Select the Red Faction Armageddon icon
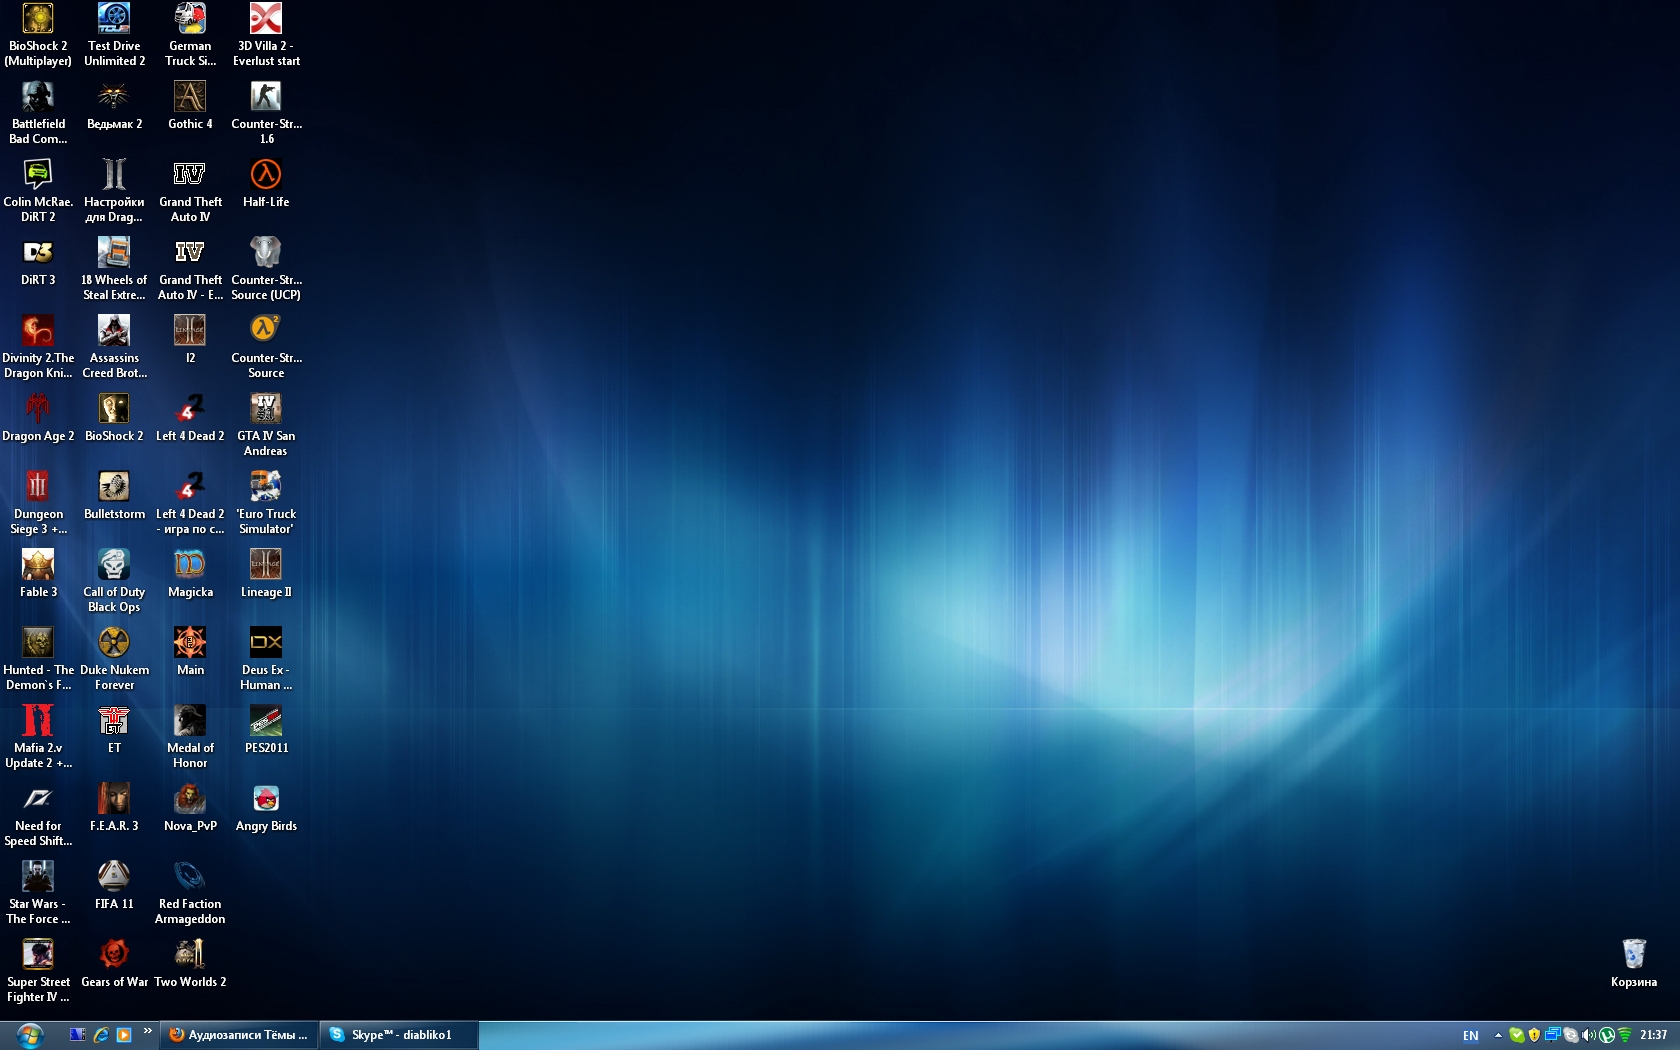The image size is (1680, 1050). coord(190,893)
